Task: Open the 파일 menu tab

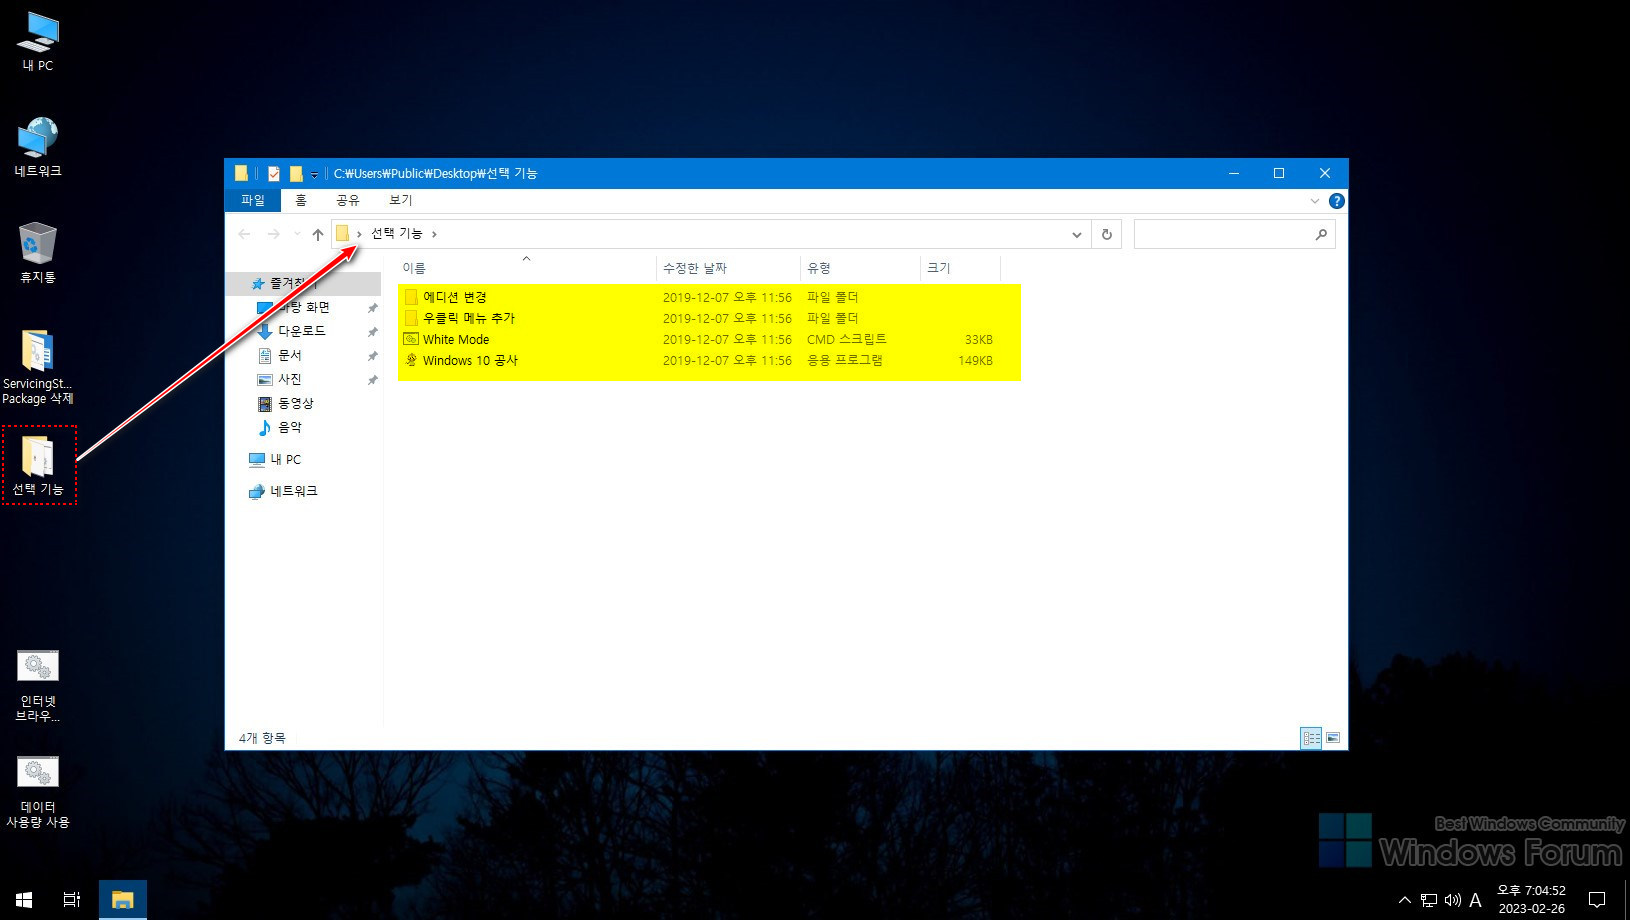Action: 253,200
